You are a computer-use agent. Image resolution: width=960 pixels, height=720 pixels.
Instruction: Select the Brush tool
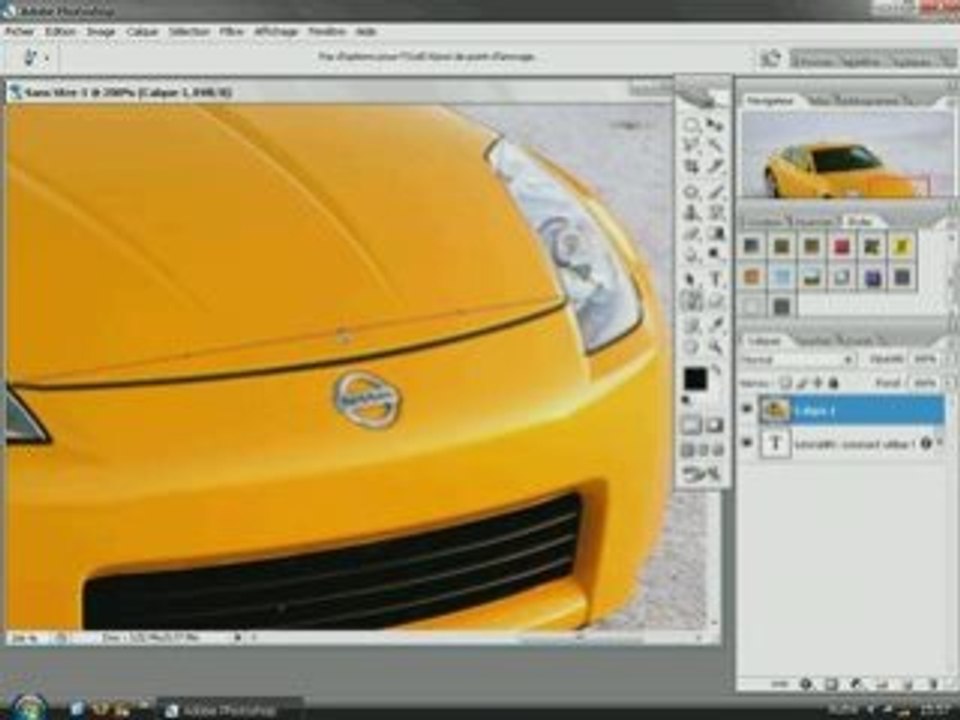point(714,192)
